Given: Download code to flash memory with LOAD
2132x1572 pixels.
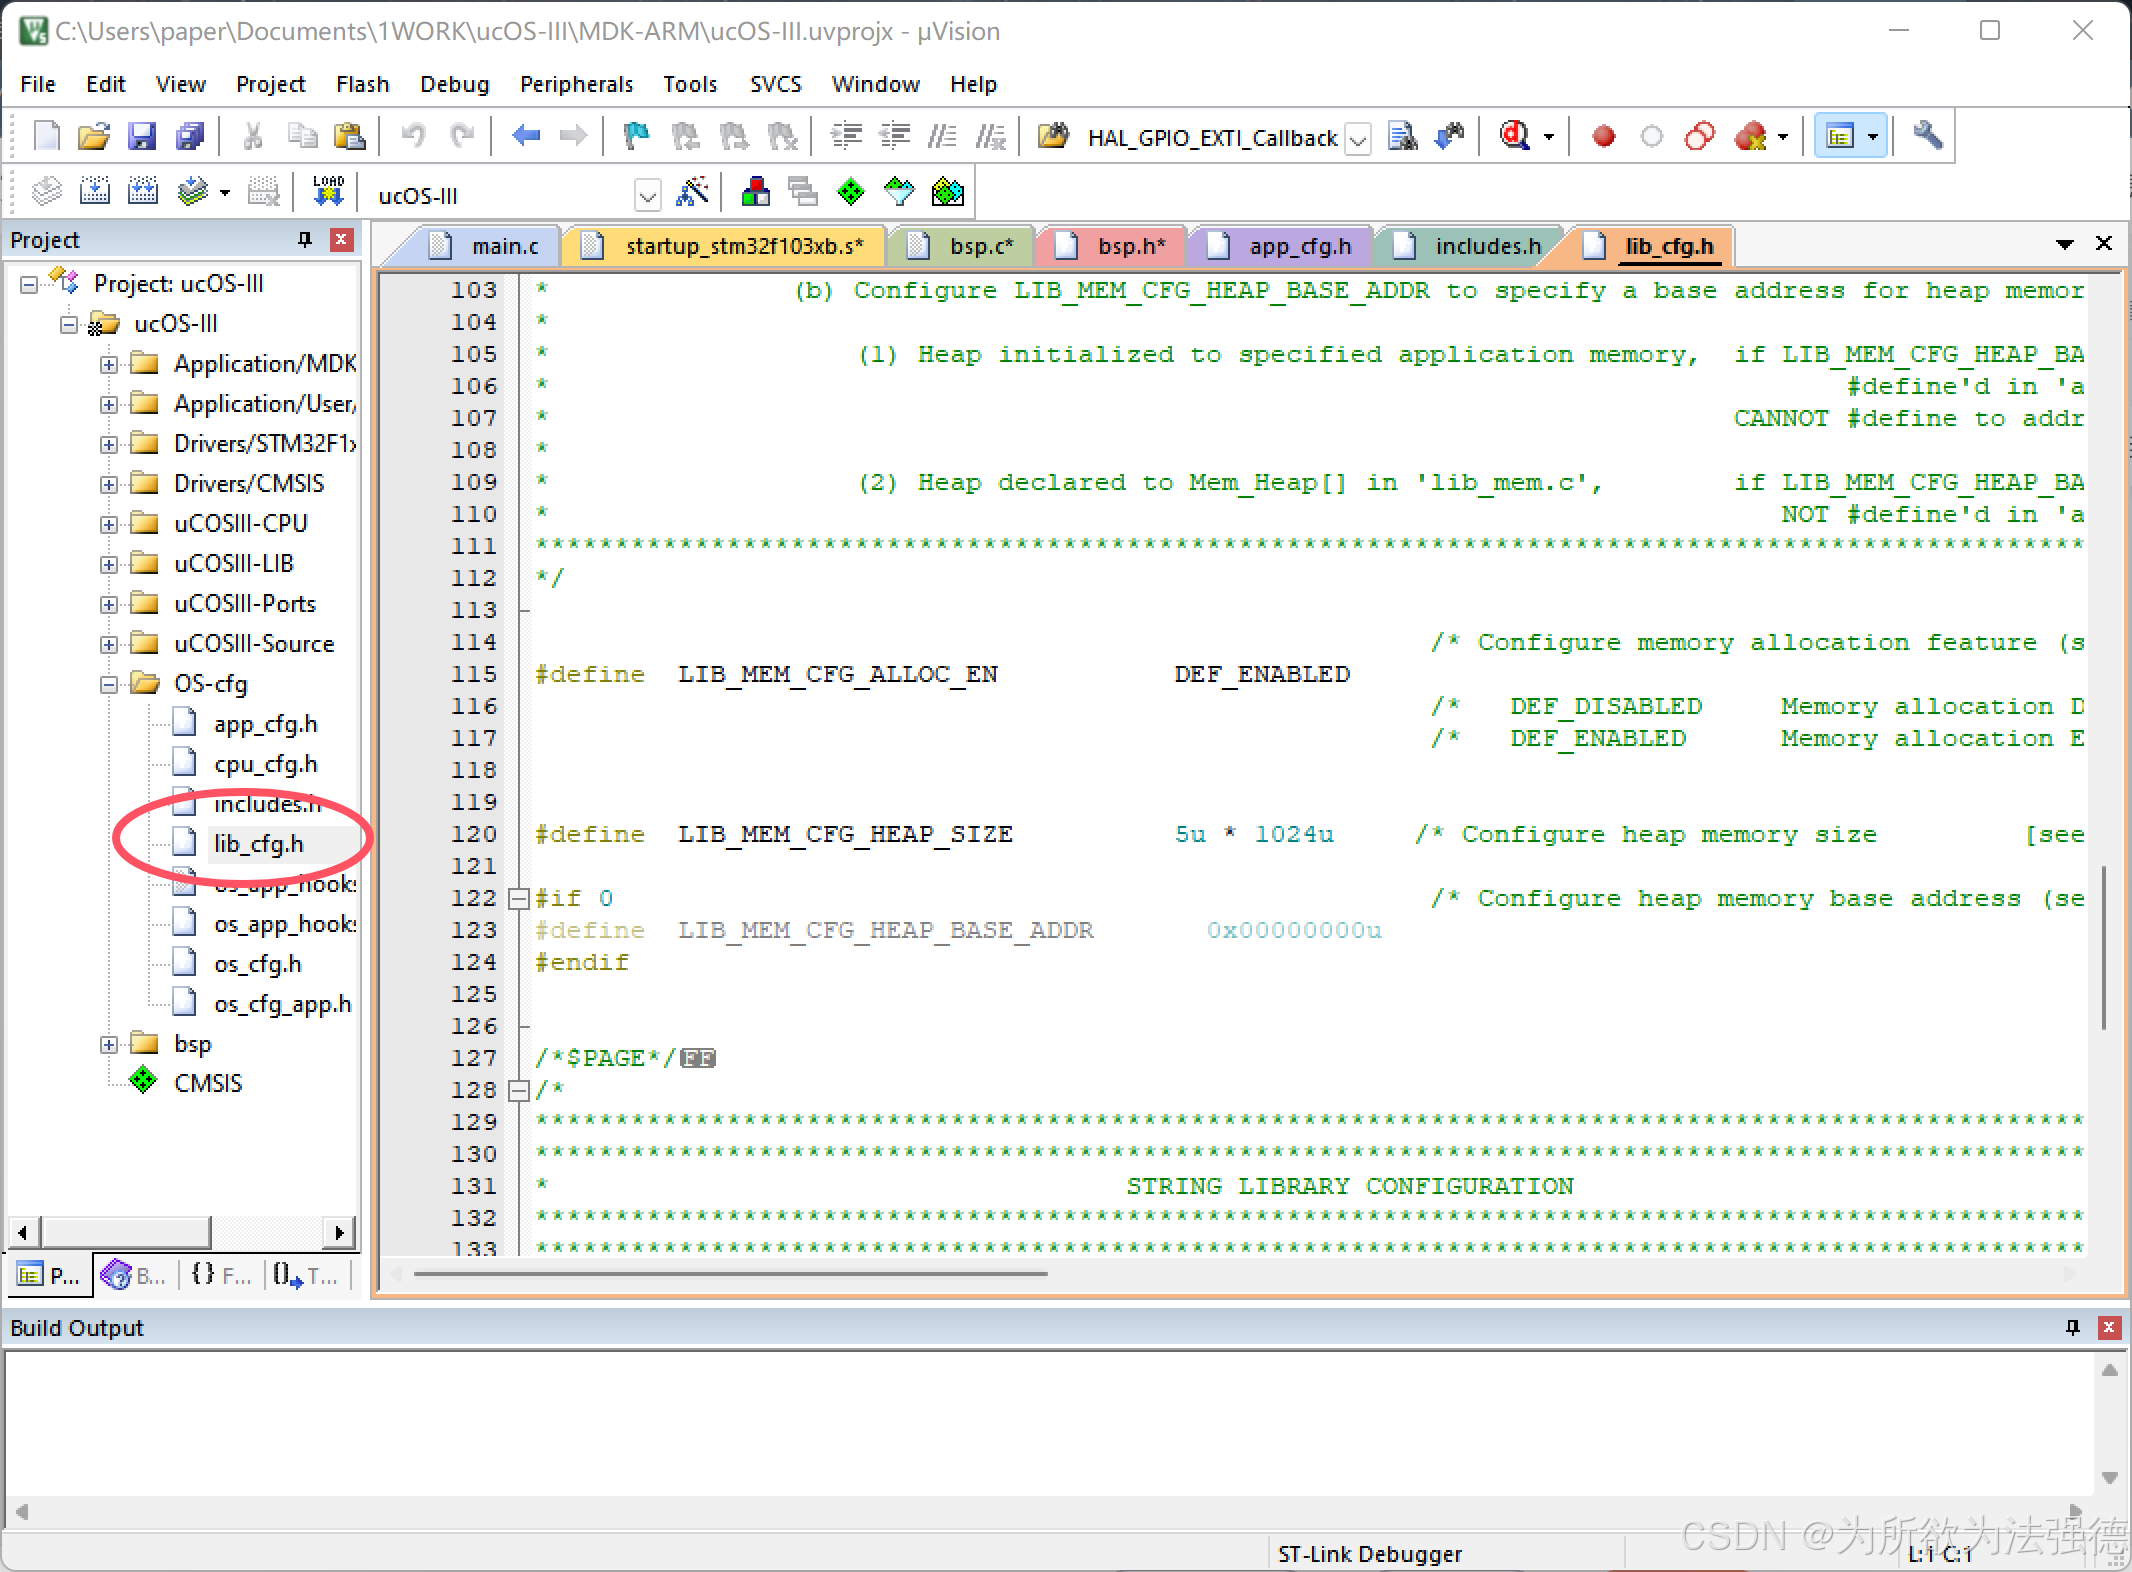Looking at the screenshot, I should click(327, 190).
